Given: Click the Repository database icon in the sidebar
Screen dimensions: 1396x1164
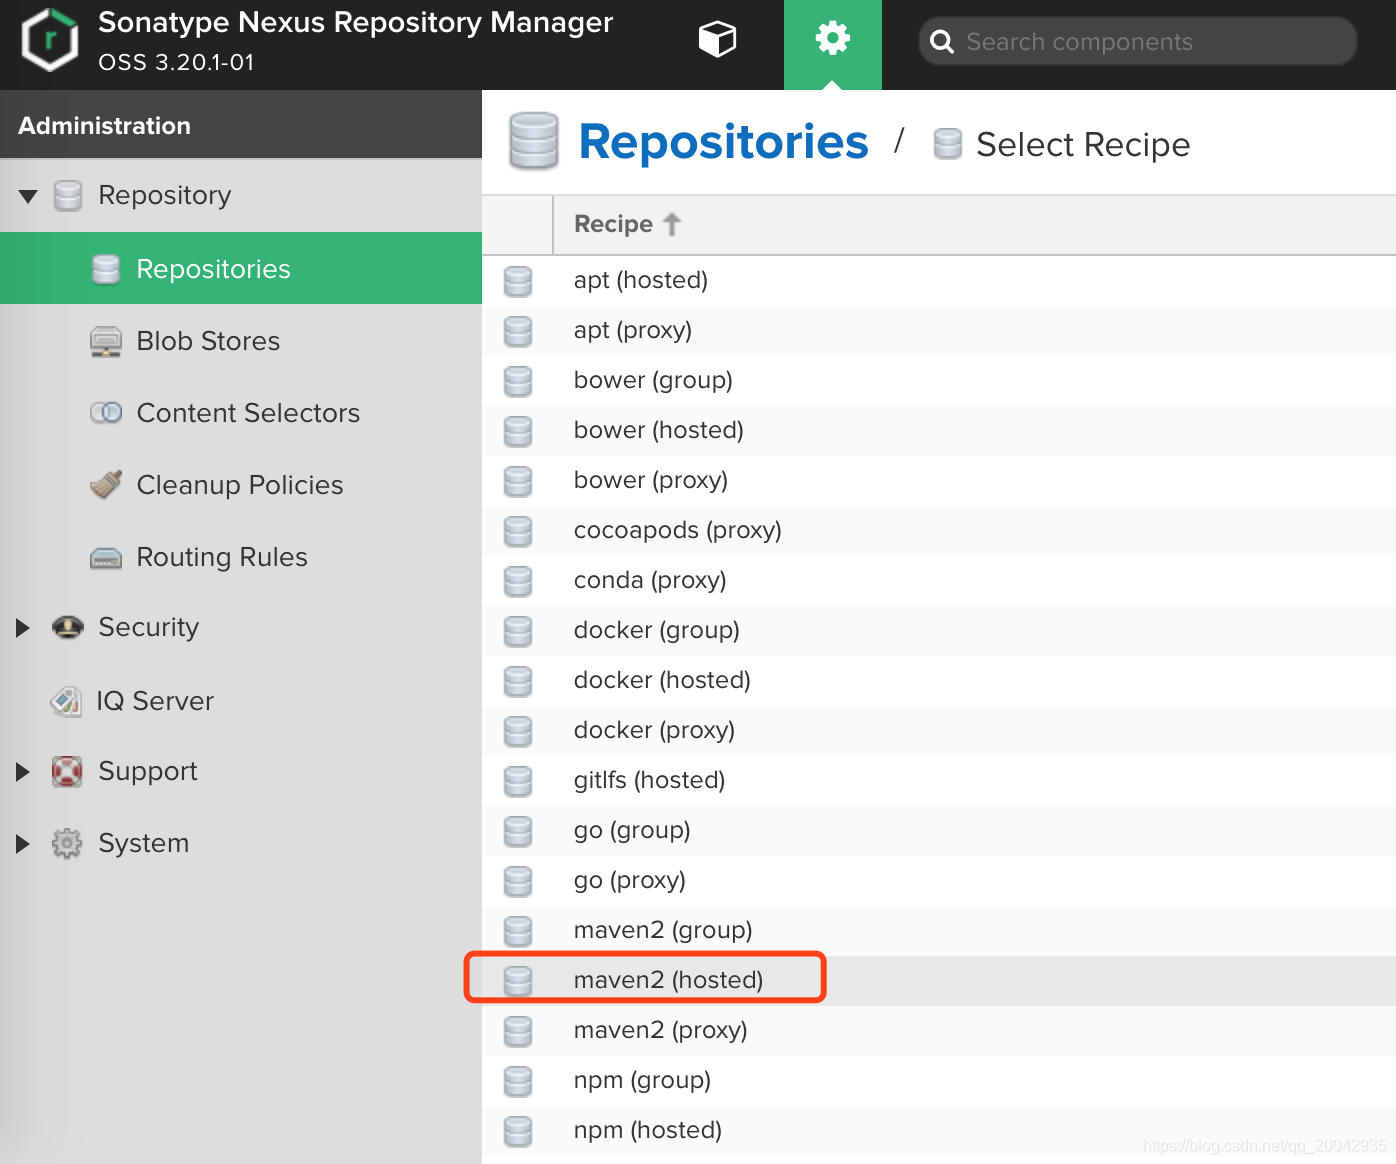Looking at the screenshot, I should (x=68, y=195).
